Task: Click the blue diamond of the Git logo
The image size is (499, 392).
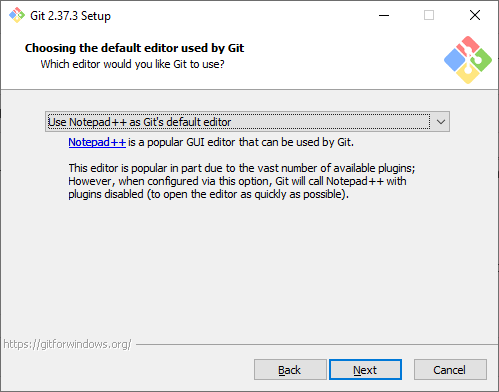Action: pos(455,60)
